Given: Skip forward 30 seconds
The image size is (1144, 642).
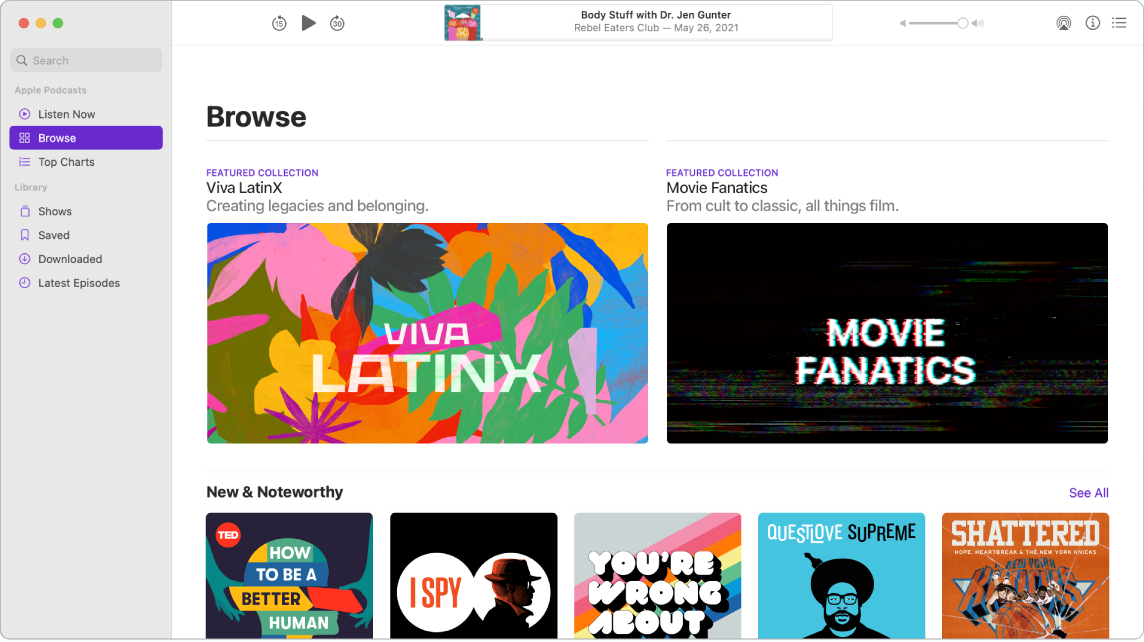Looking at the screenshot, I should (x=337, y=22).
